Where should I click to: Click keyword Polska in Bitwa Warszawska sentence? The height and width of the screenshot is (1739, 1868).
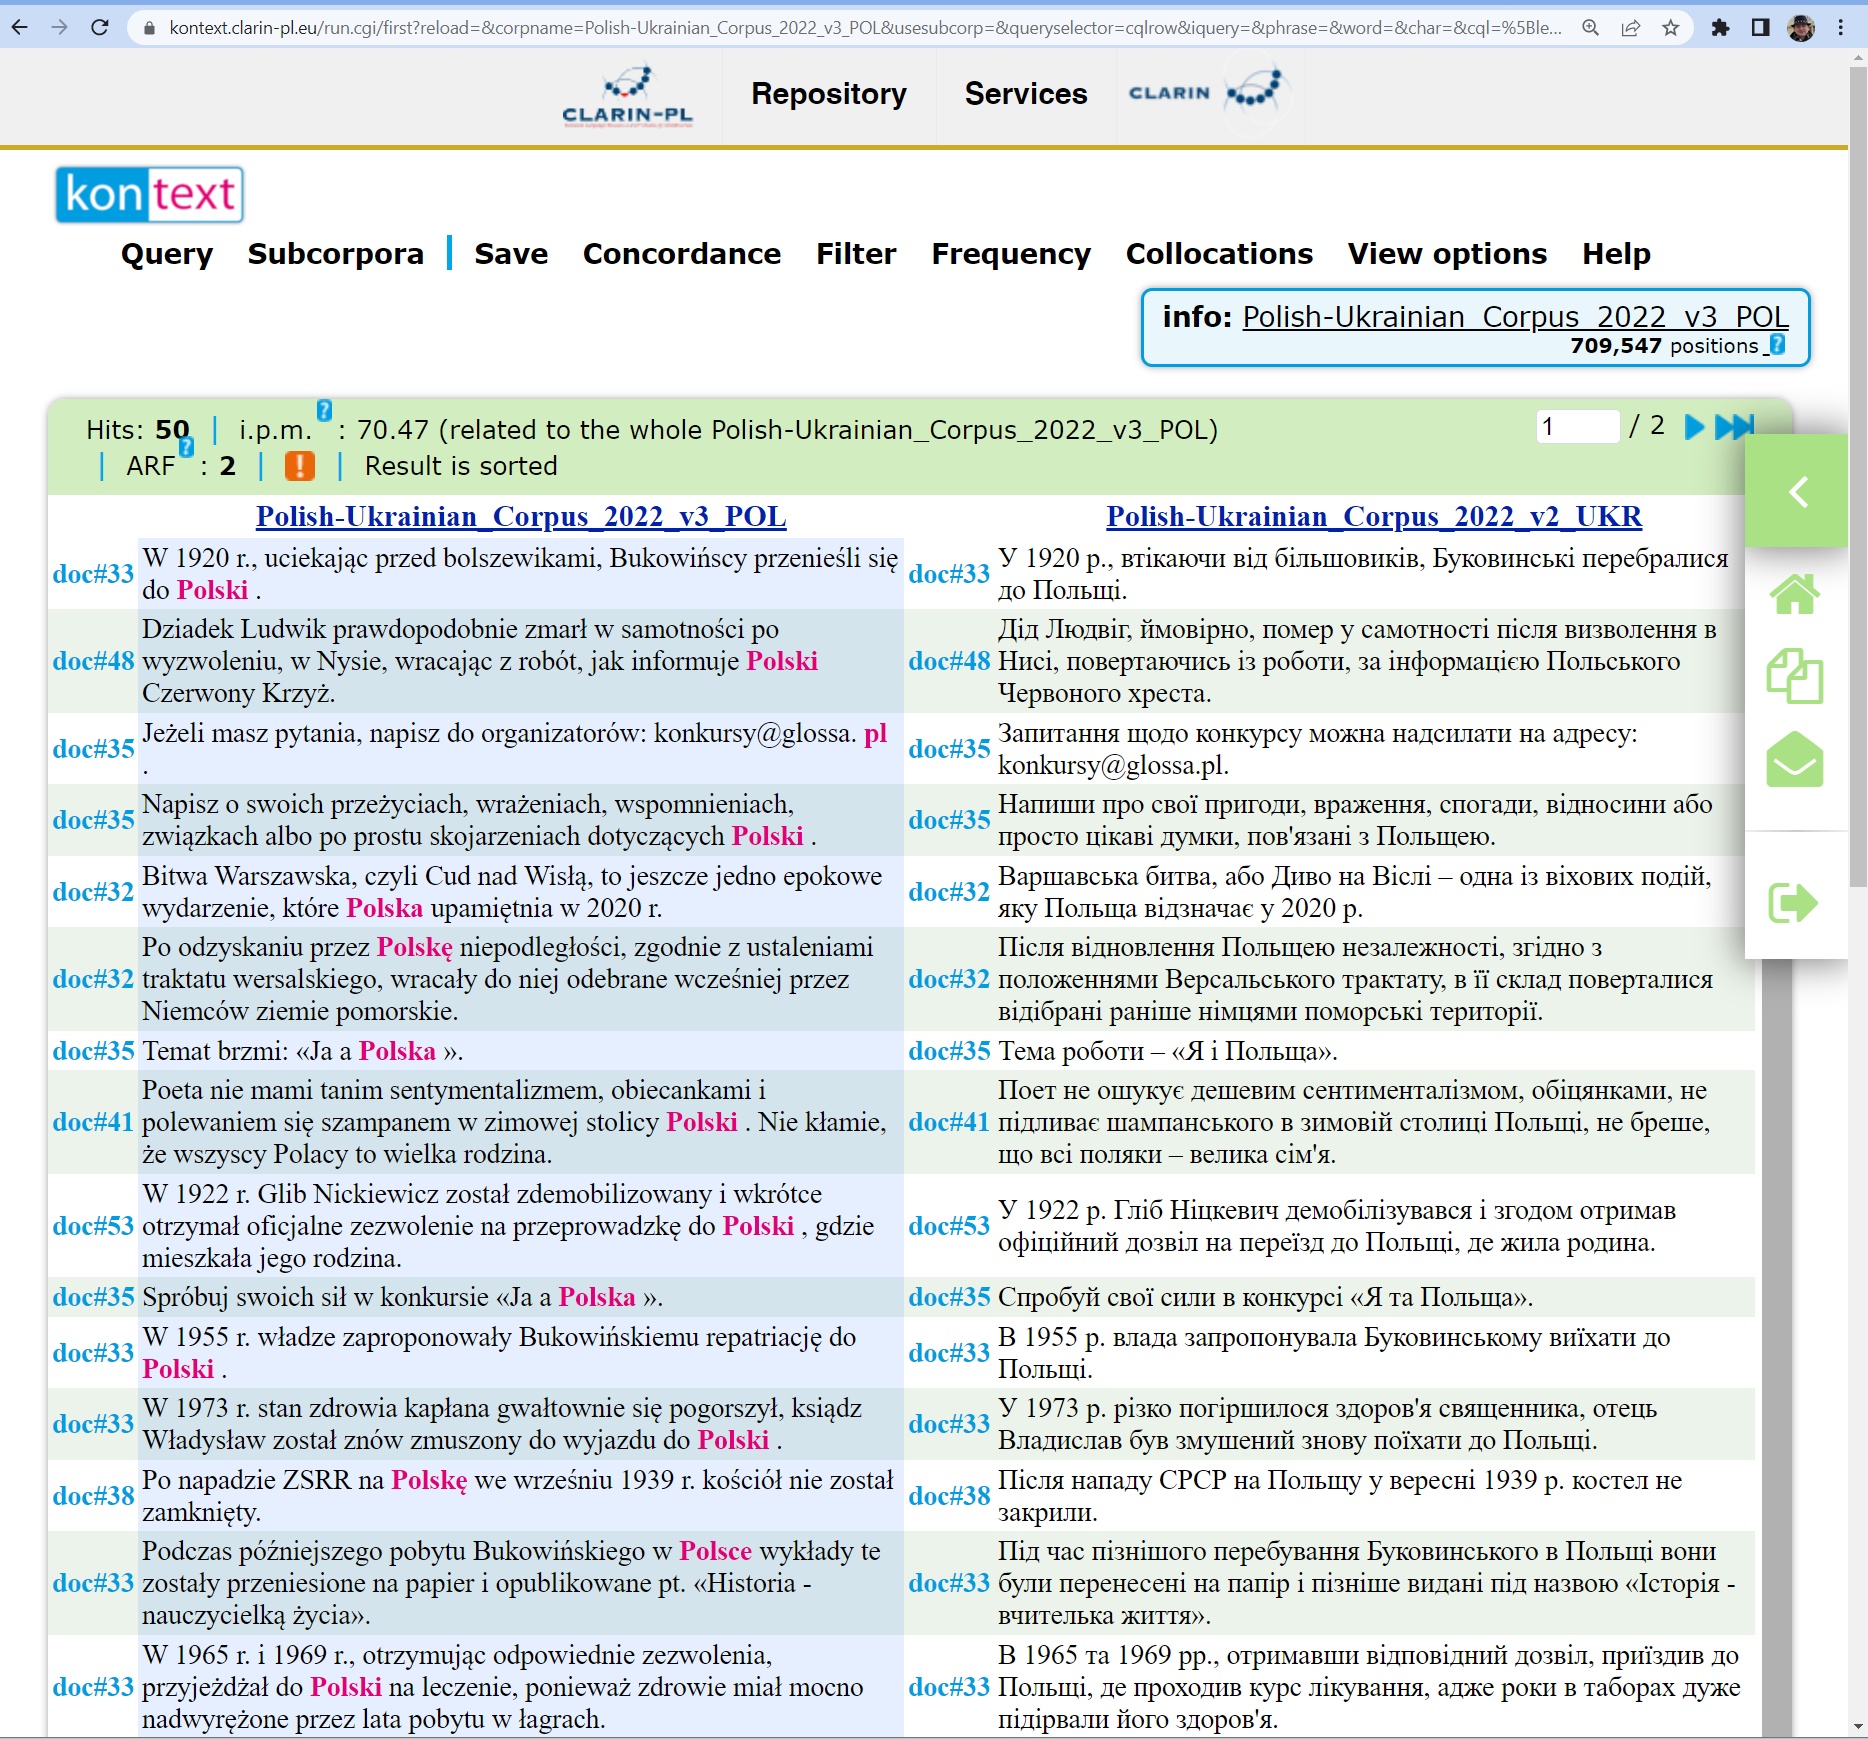tap(385, 908)
